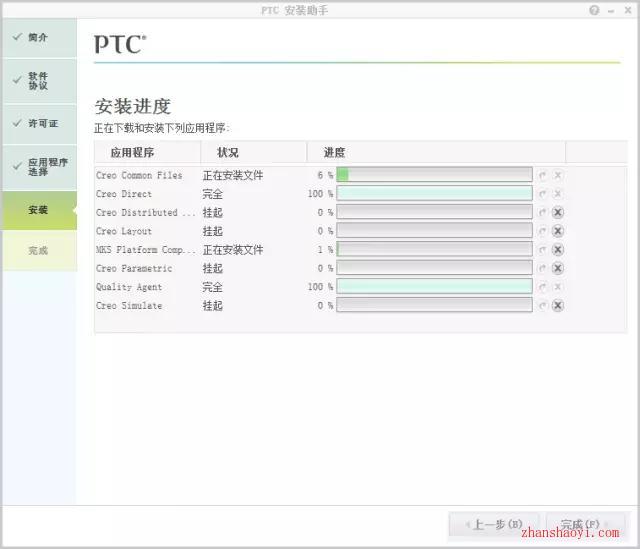
Task: Click the 100 % value for Creo Direct
Action: point(320,193)
